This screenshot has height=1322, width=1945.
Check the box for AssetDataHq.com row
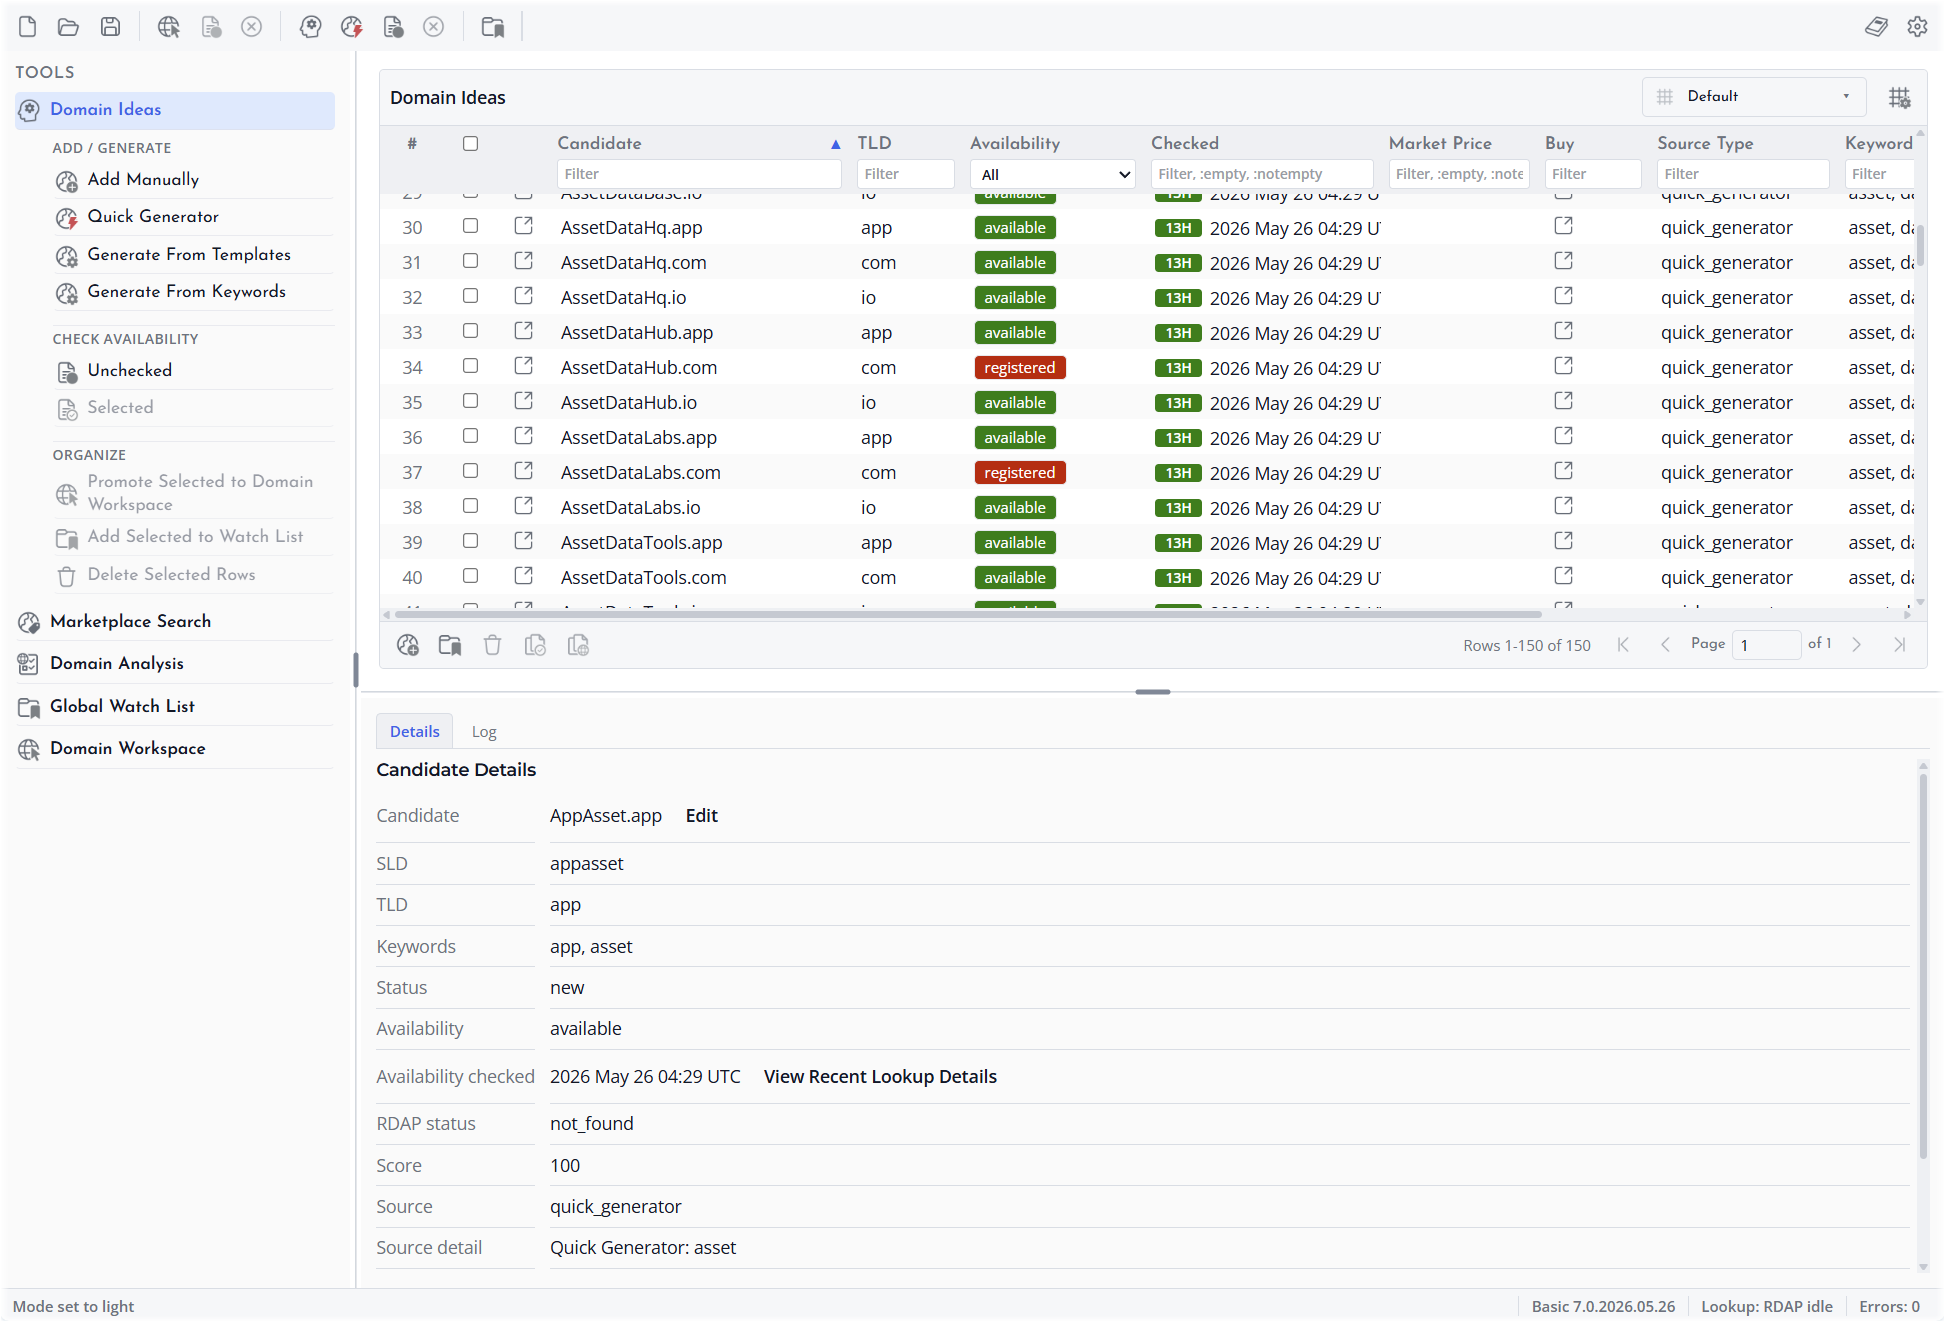[470, 261]
